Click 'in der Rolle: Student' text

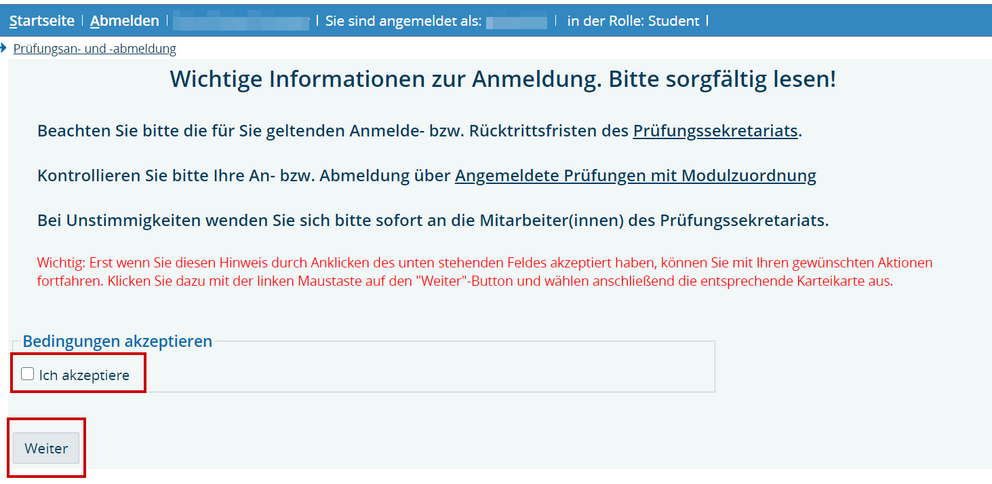[x=633, y=20]
